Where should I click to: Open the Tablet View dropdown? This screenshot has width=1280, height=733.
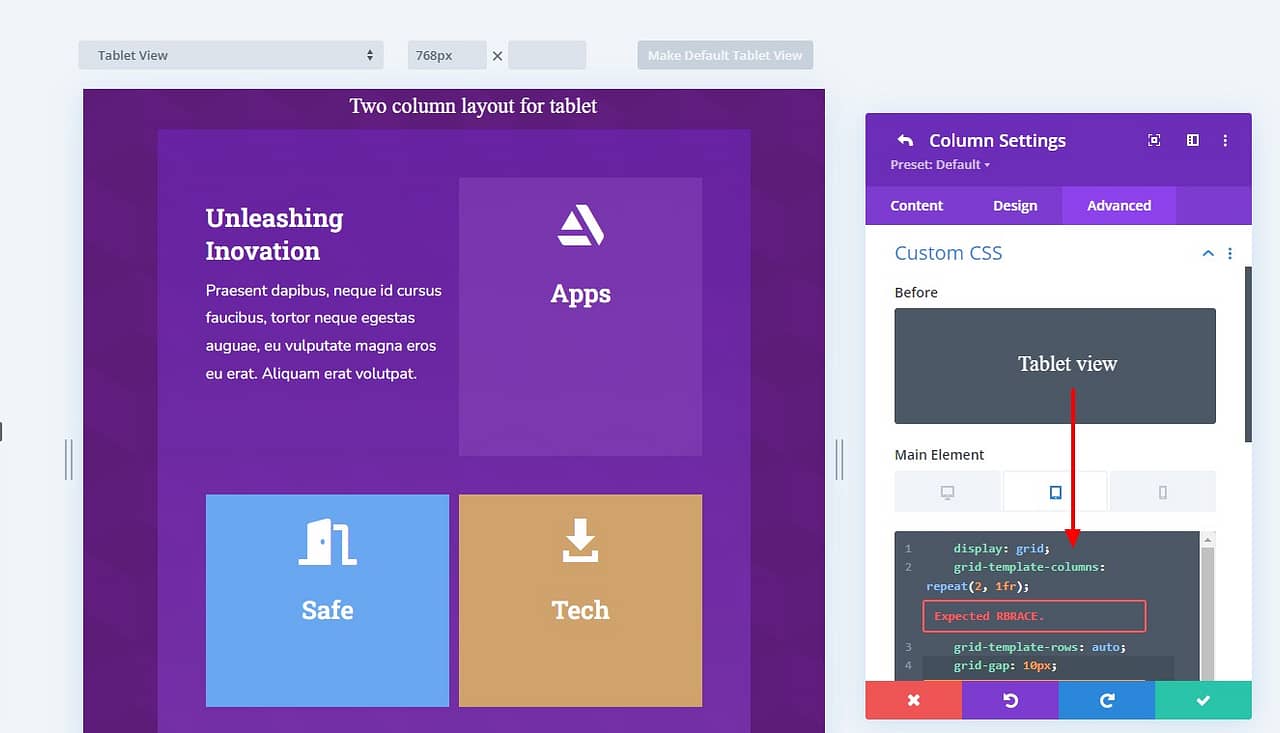tap(231, 55)
